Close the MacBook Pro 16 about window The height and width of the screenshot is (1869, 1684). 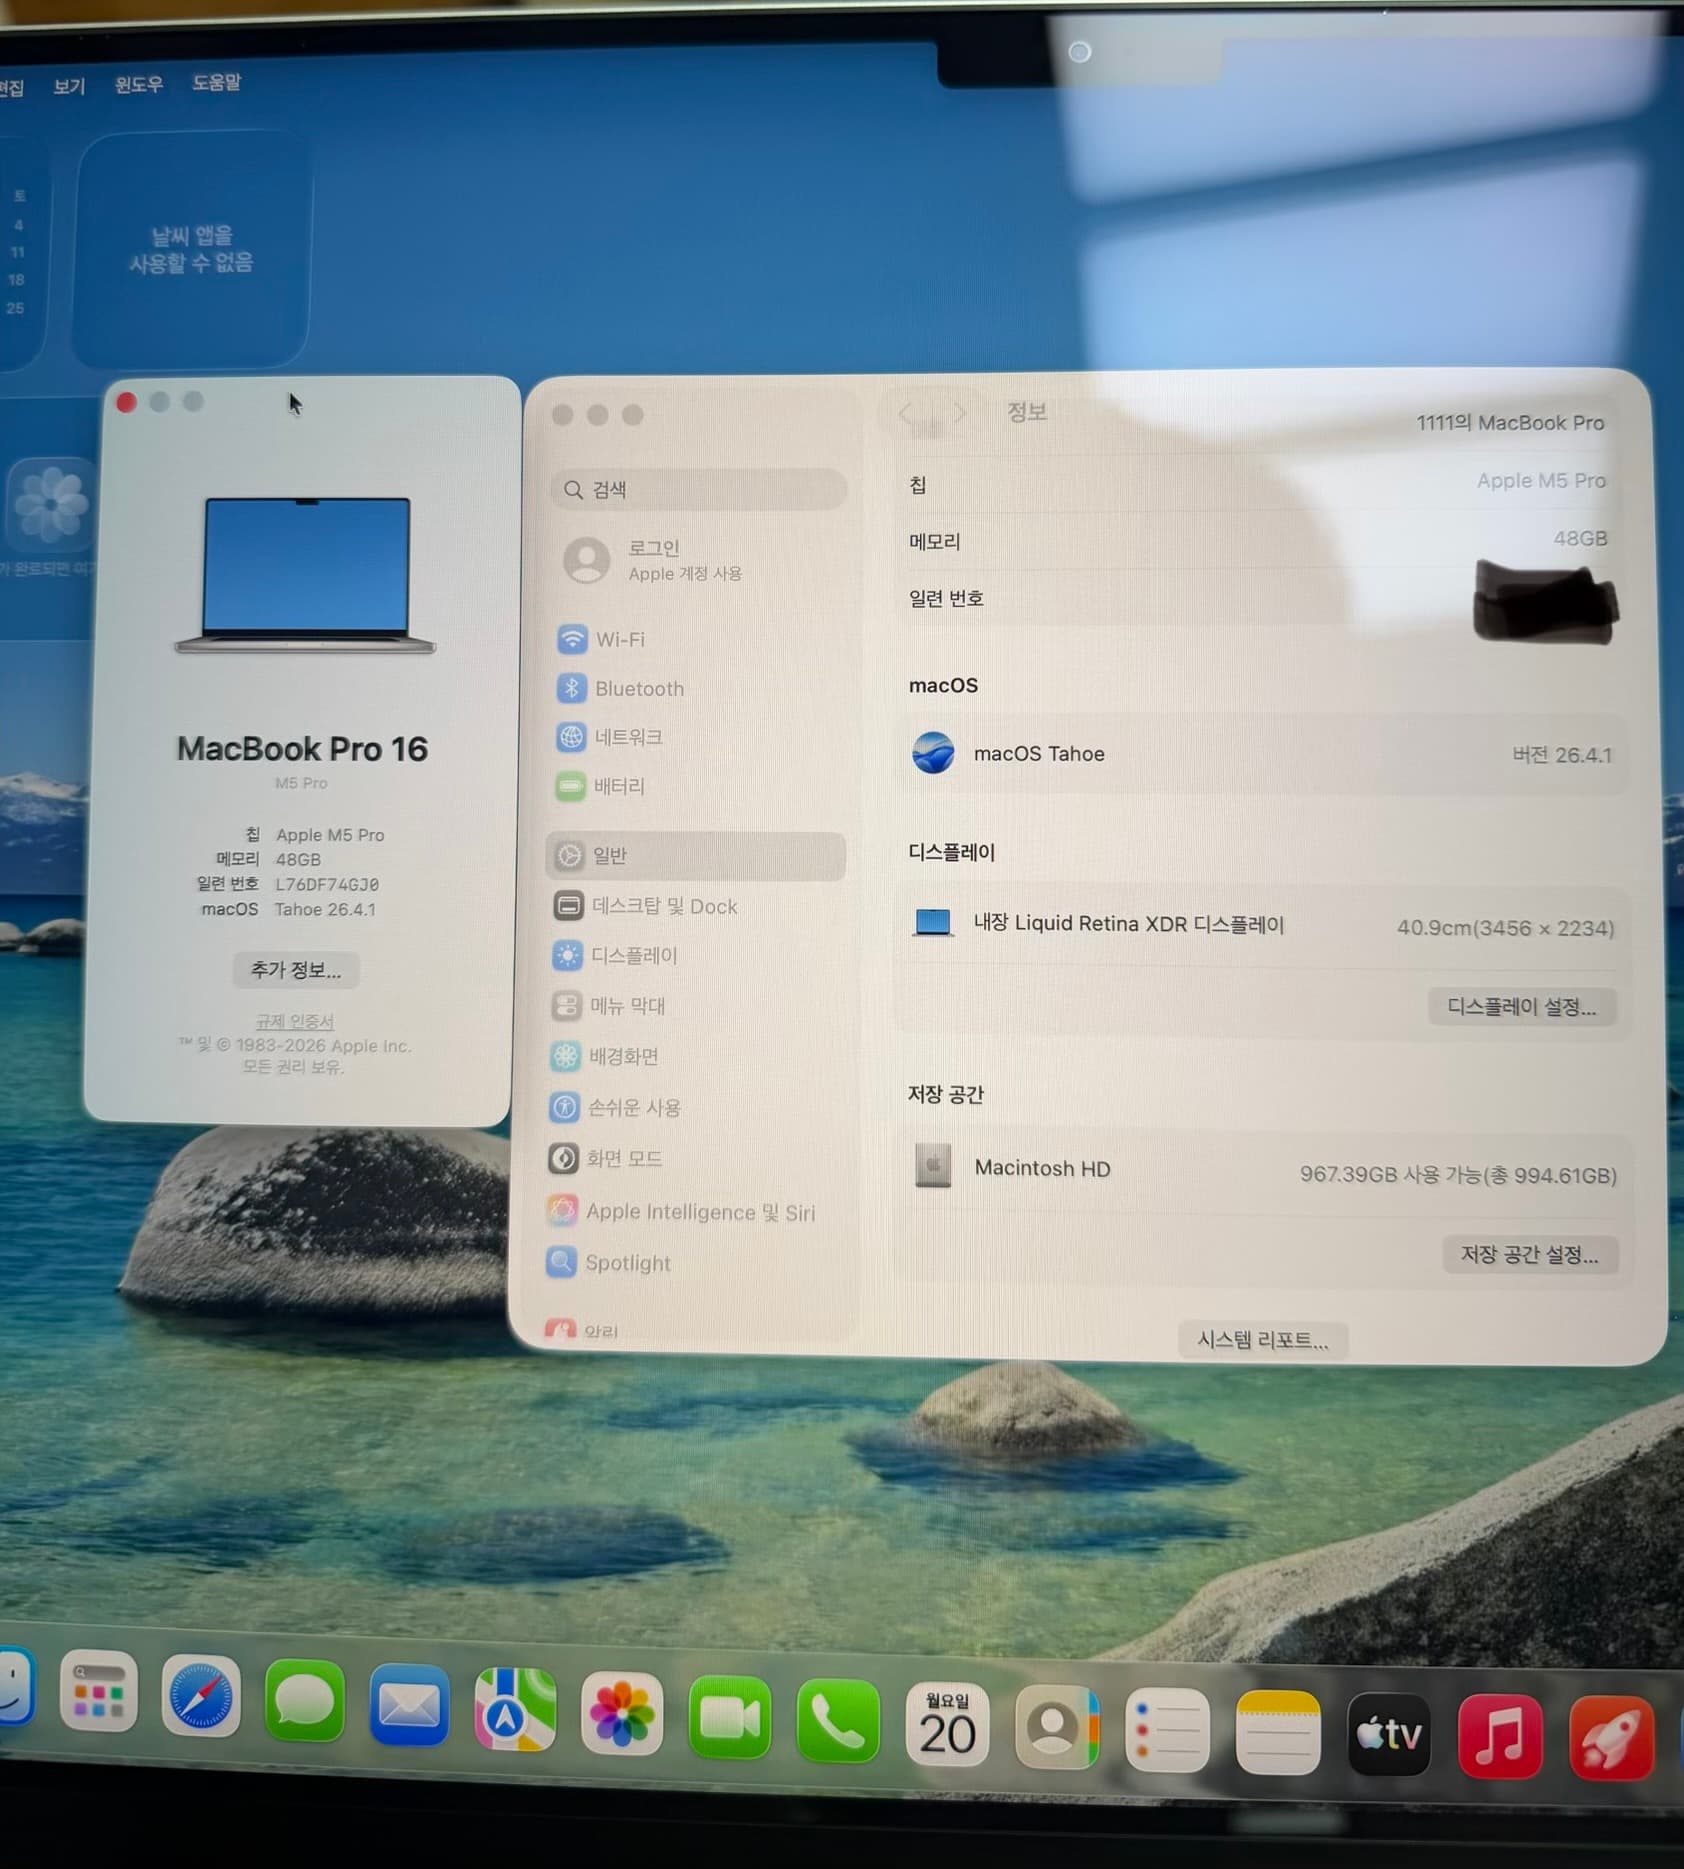(x=127, y=402)
